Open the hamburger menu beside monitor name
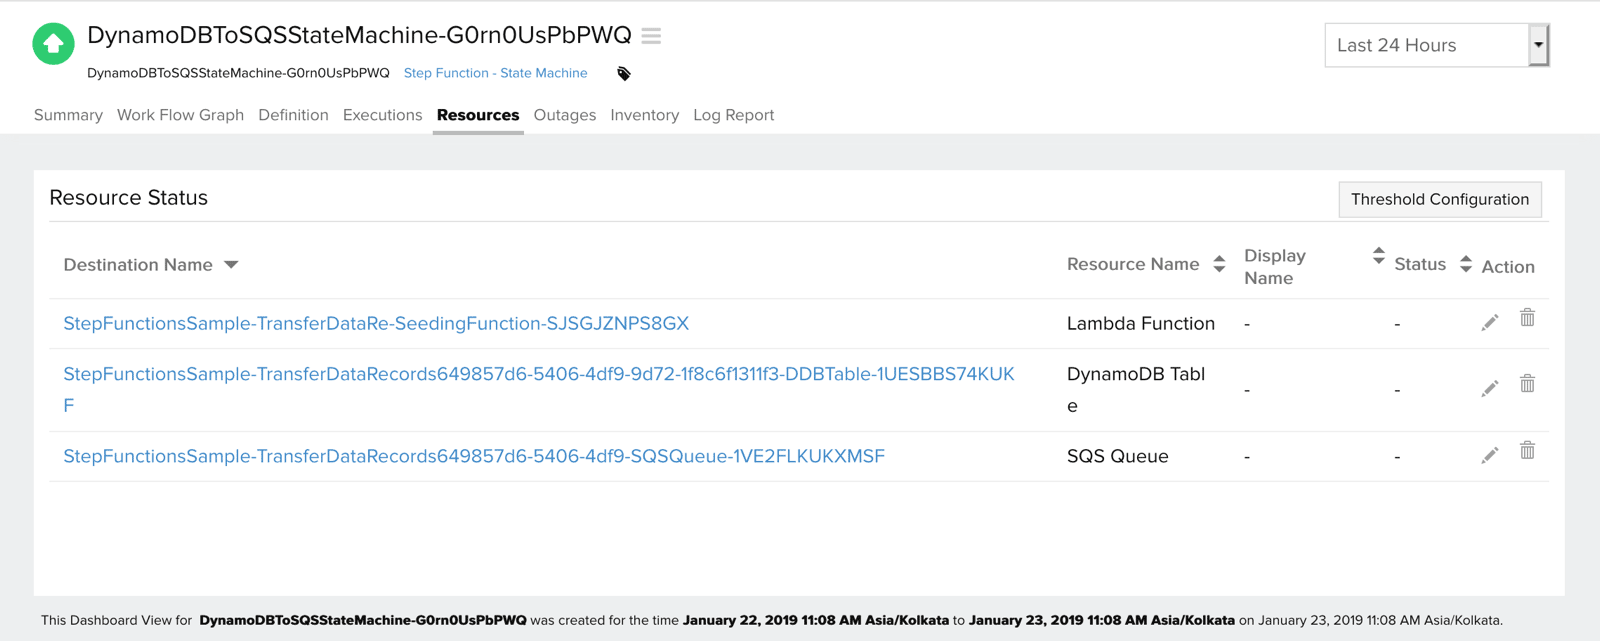Image resolution: width=1600 pixels, height=641 pixels. tap(651, 36)
